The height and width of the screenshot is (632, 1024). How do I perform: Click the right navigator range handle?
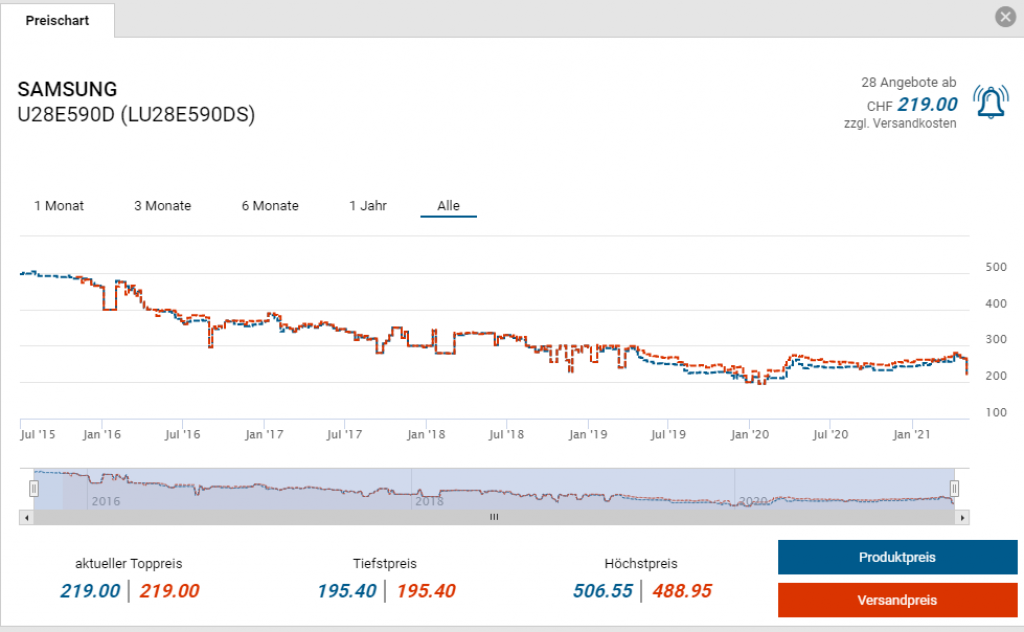954,488
